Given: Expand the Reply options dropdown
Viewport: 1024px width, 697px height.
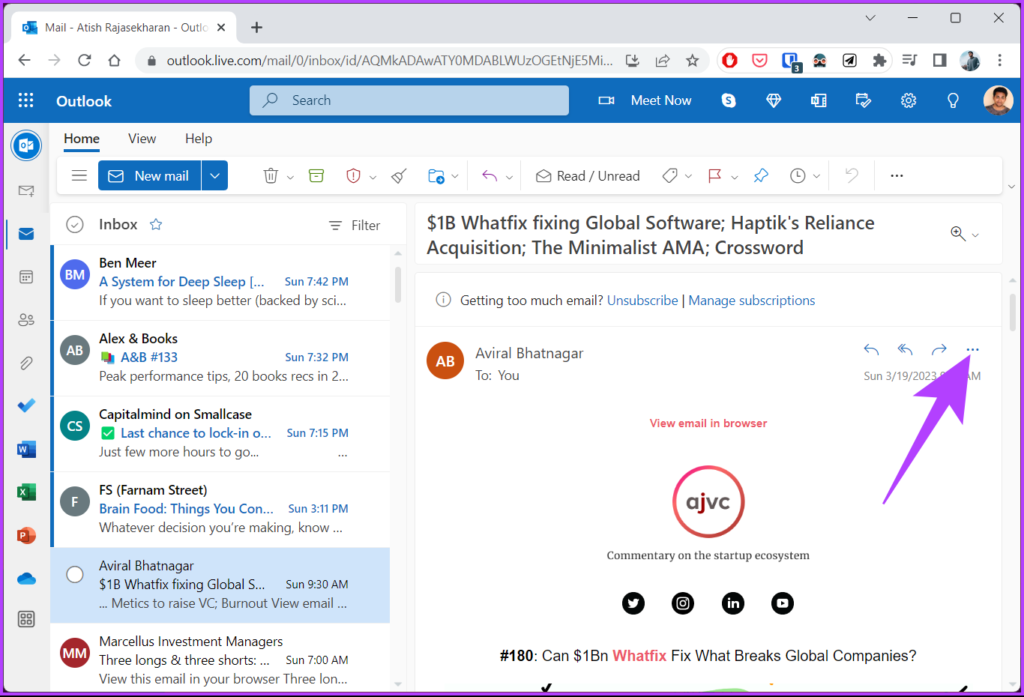Looking at the screenshot, I should [x=509, y=177].
